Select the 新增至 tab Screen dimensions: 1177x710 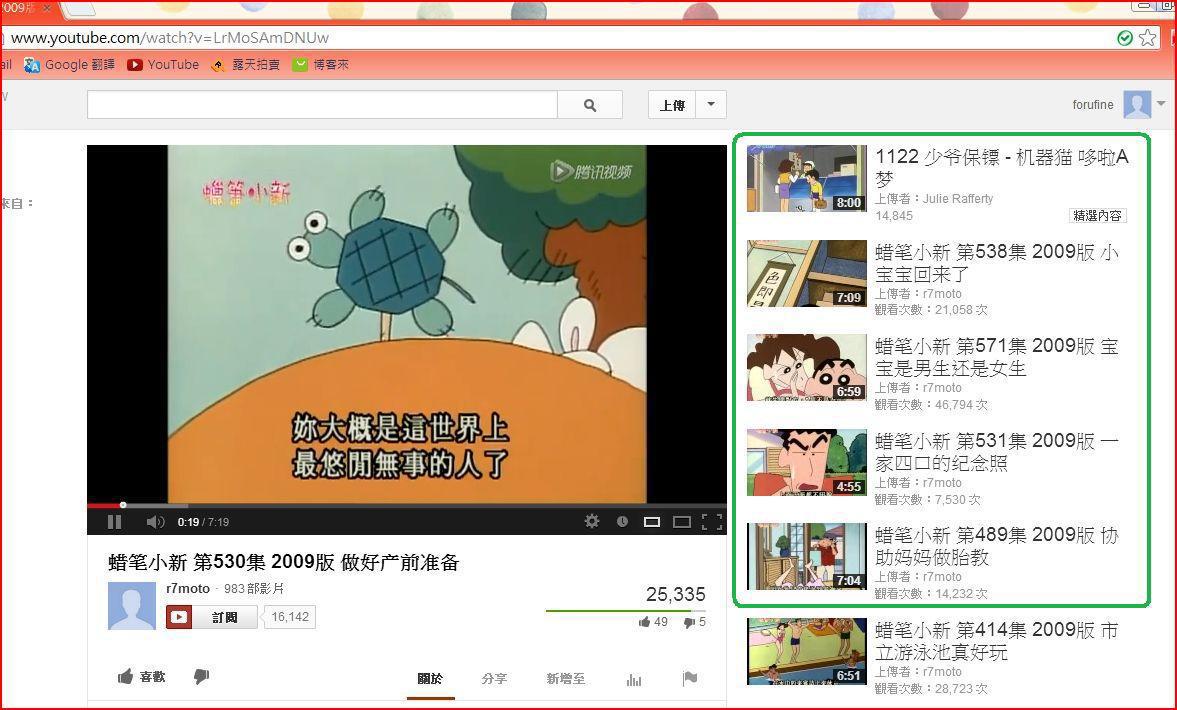click(565, 678)
